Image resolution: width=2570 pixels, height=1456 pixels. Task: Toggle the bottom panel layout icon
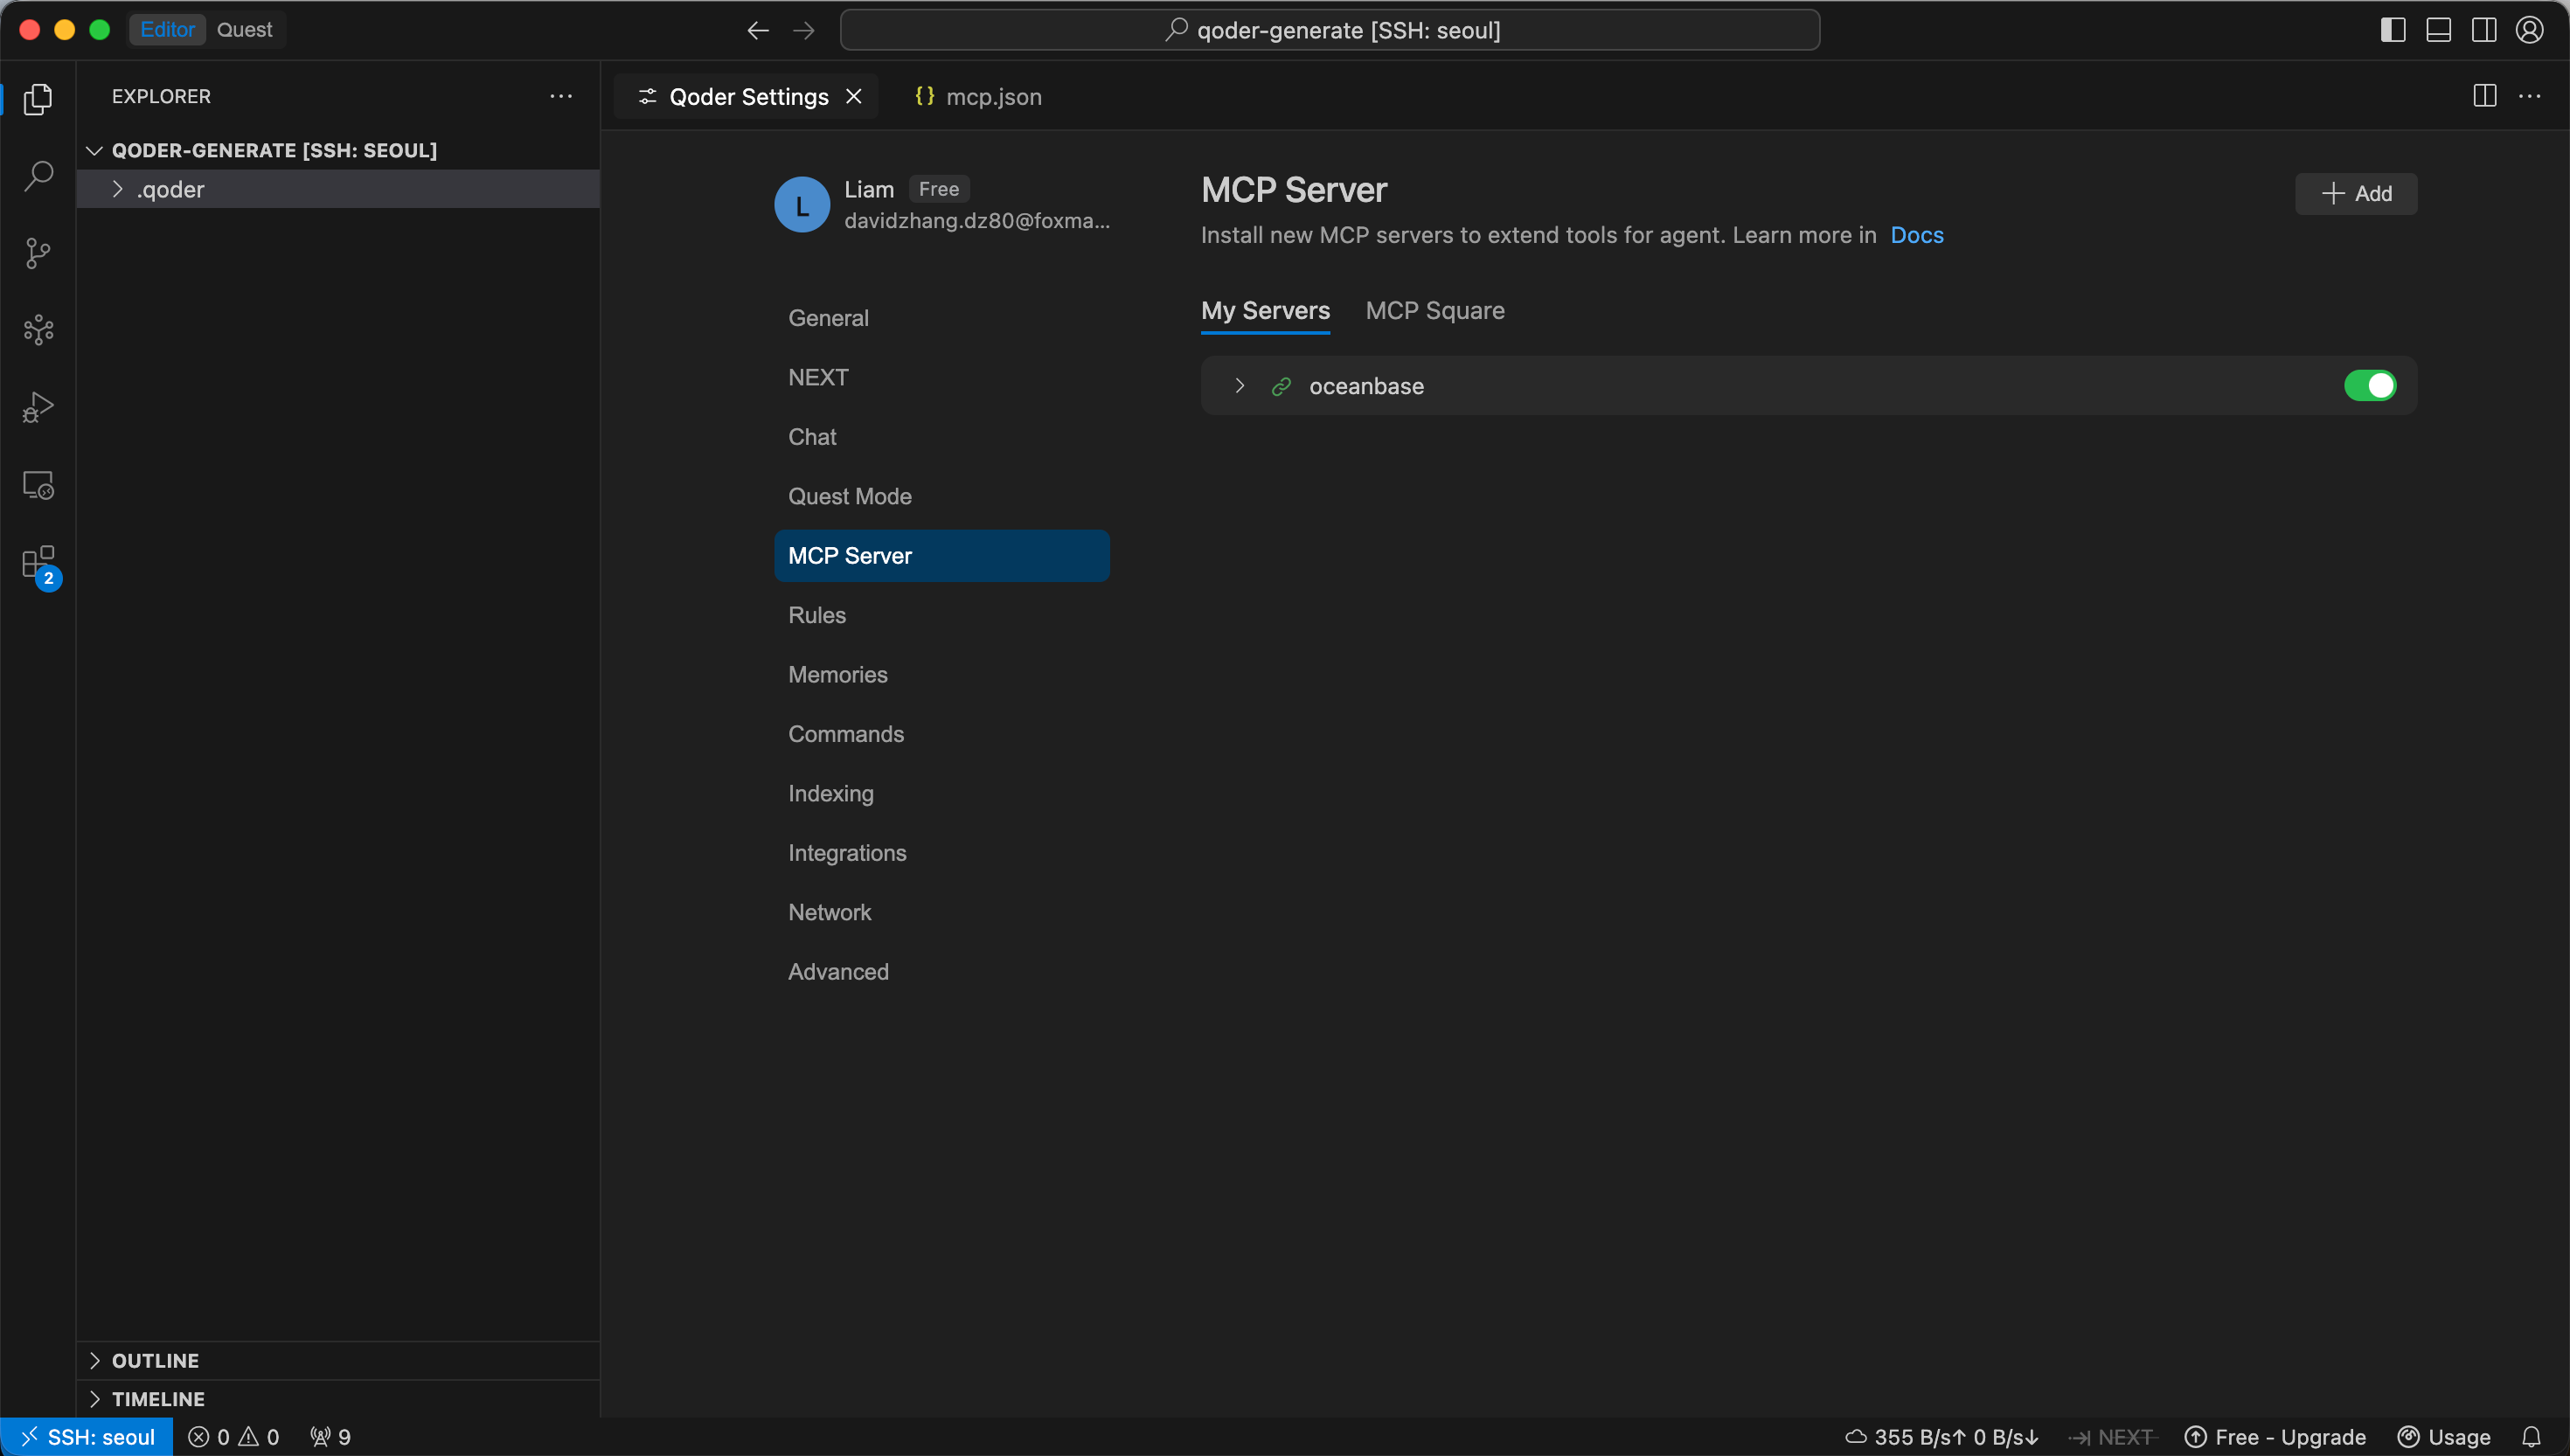click(x=2439, y=30)
